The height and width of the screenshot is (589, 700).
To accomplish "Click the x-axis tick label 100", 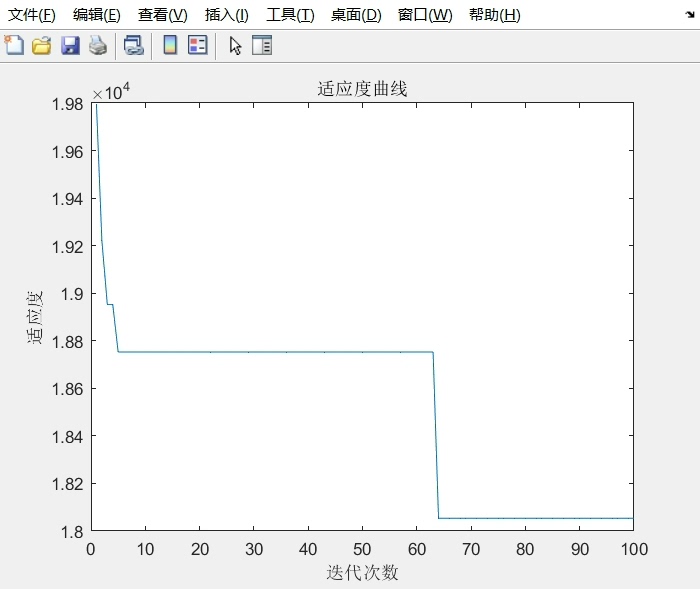I will 634,549.
